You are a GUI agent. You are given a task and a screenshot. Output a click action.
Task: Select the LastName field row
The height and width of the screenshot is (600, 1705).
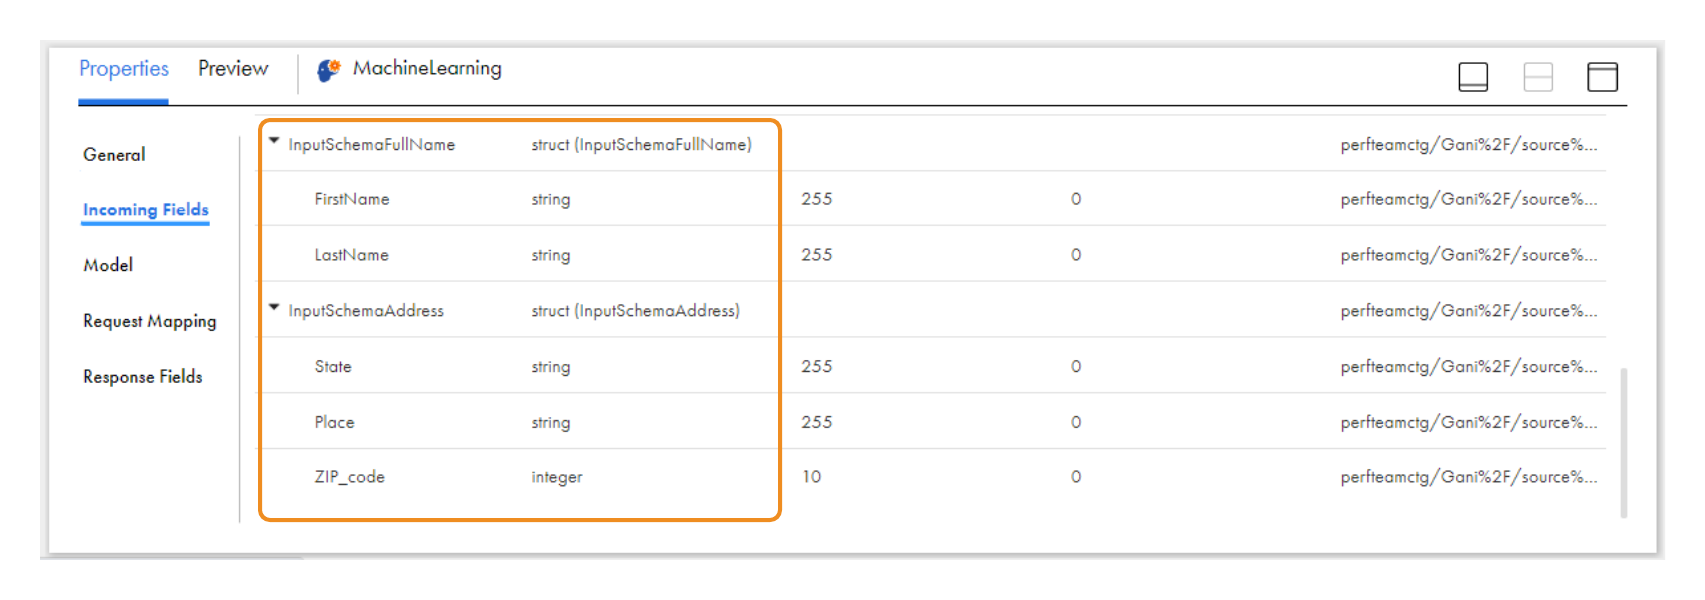(352, 255)
